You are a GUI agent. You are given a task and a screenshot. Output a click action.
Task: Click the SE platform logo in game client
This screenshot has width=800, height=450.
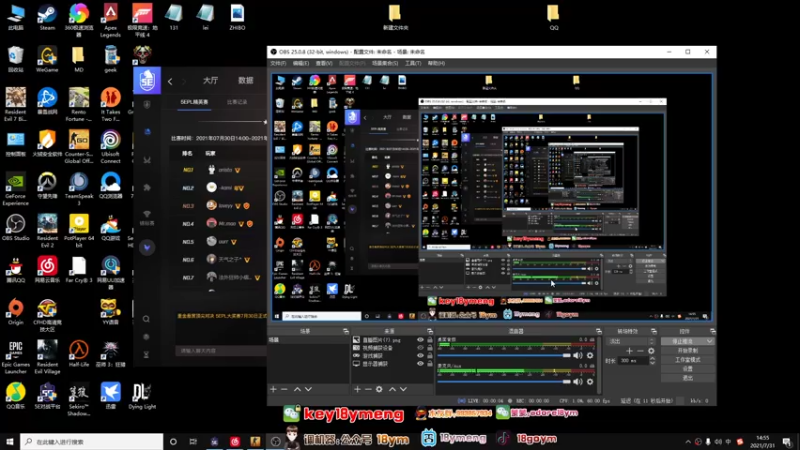point(147,80)
